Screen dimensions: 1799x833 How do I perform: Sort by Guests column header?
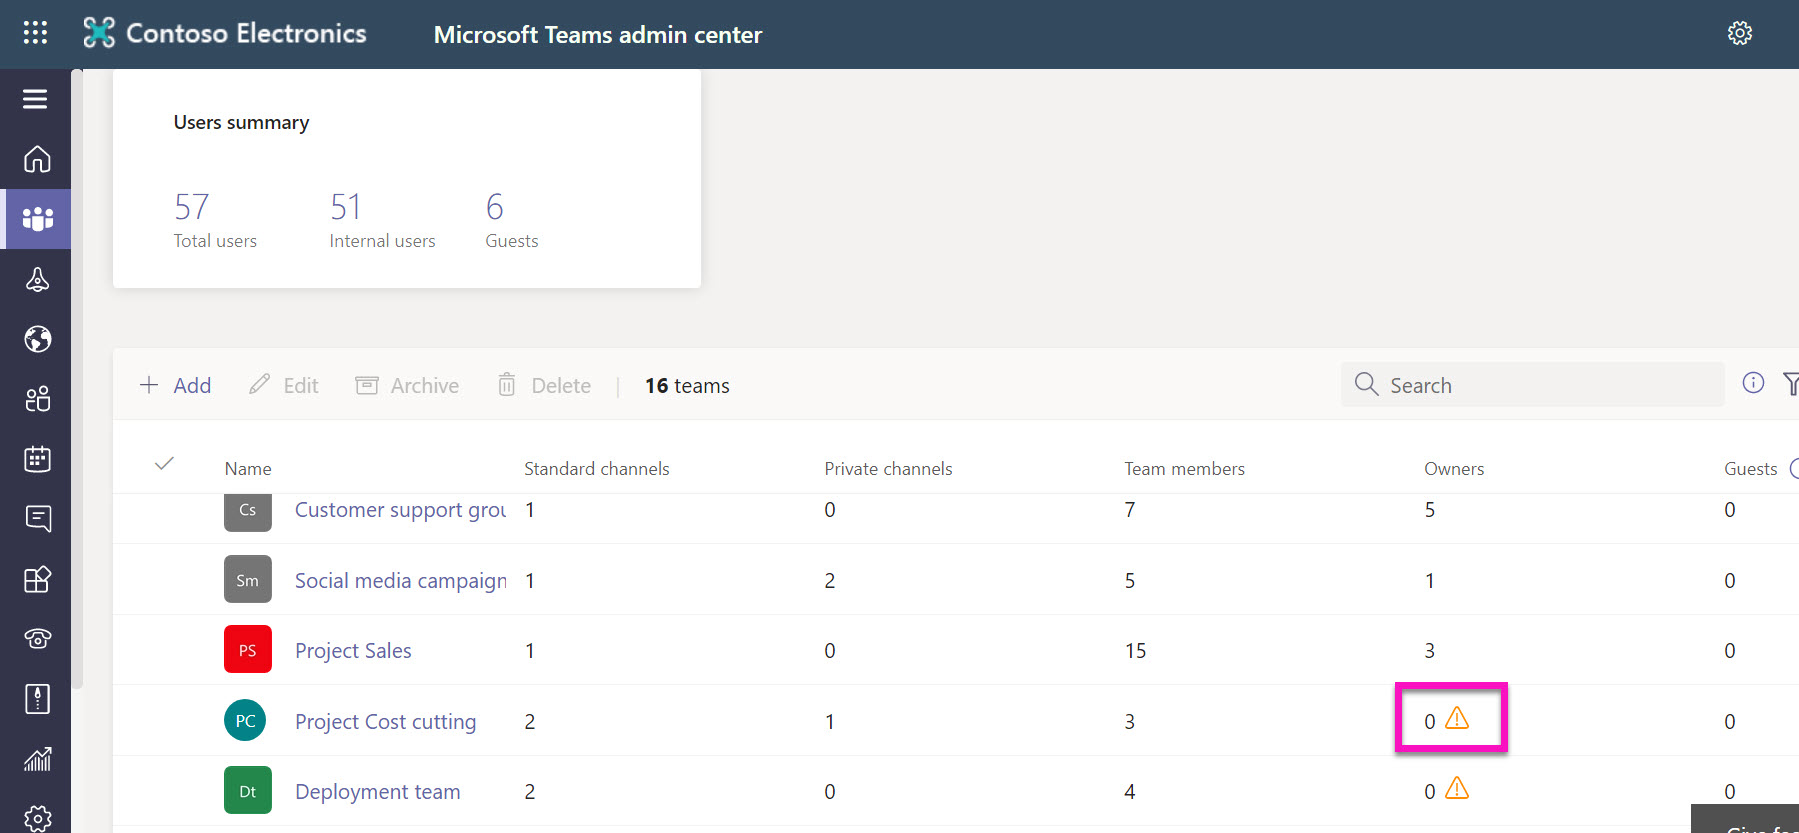click(1750, 469)
